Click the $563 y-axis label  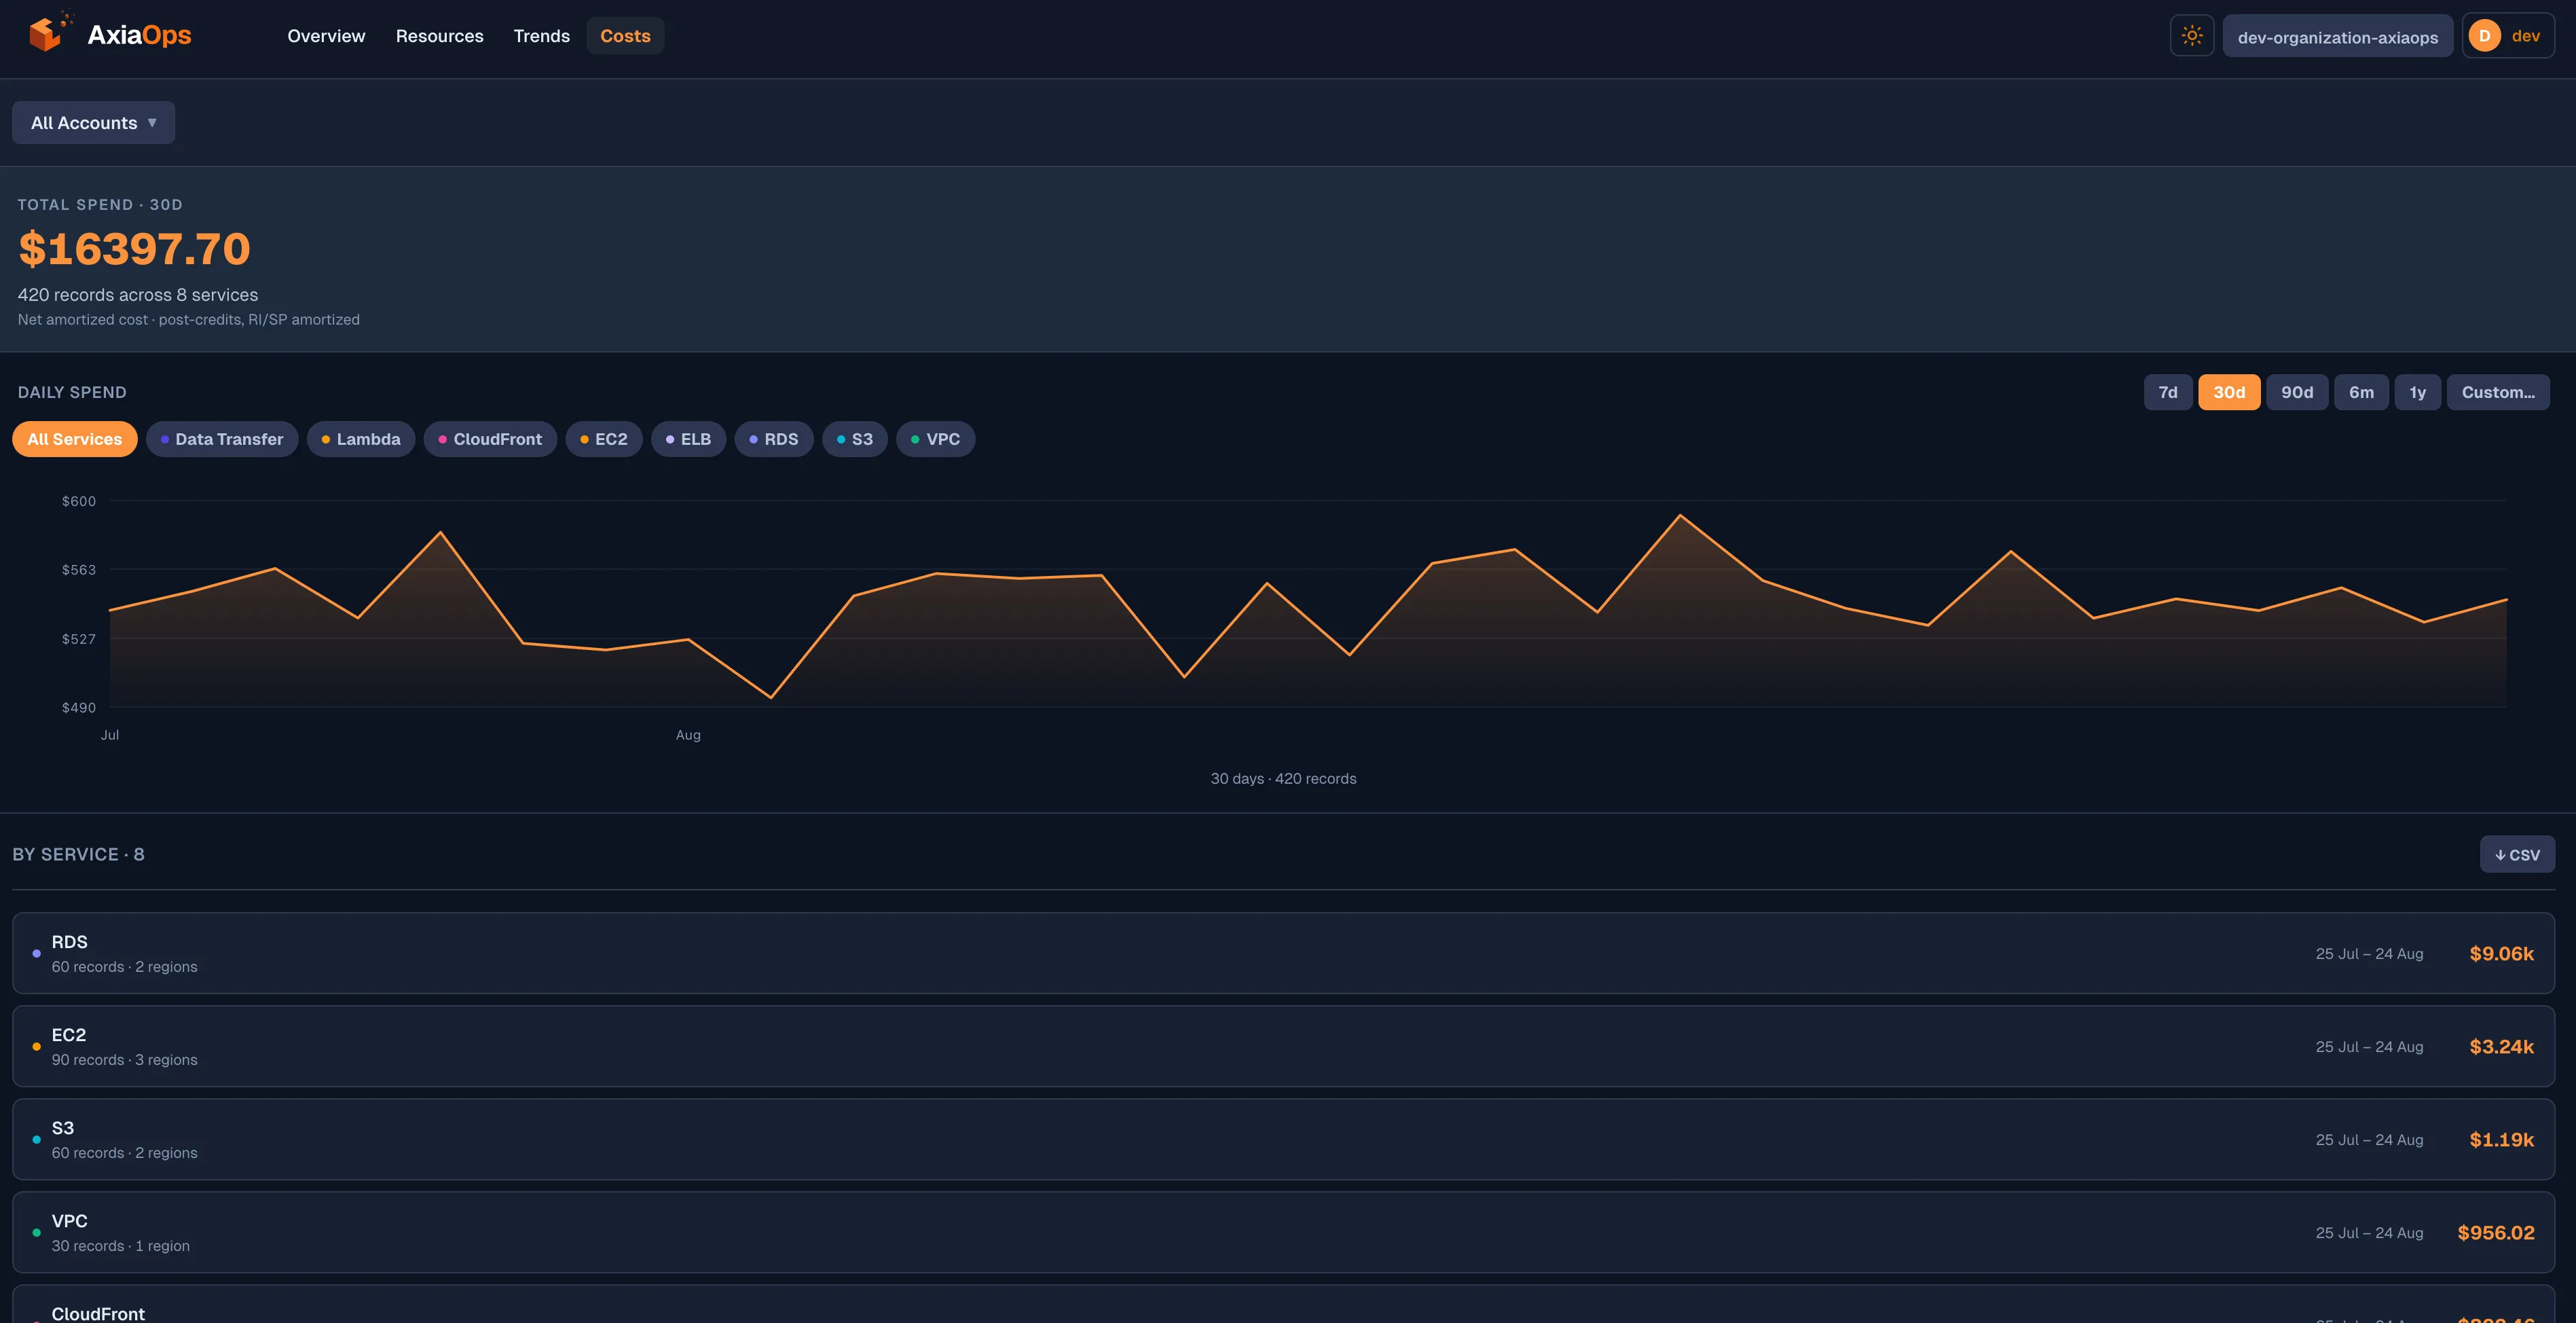[x=79, y=570]
